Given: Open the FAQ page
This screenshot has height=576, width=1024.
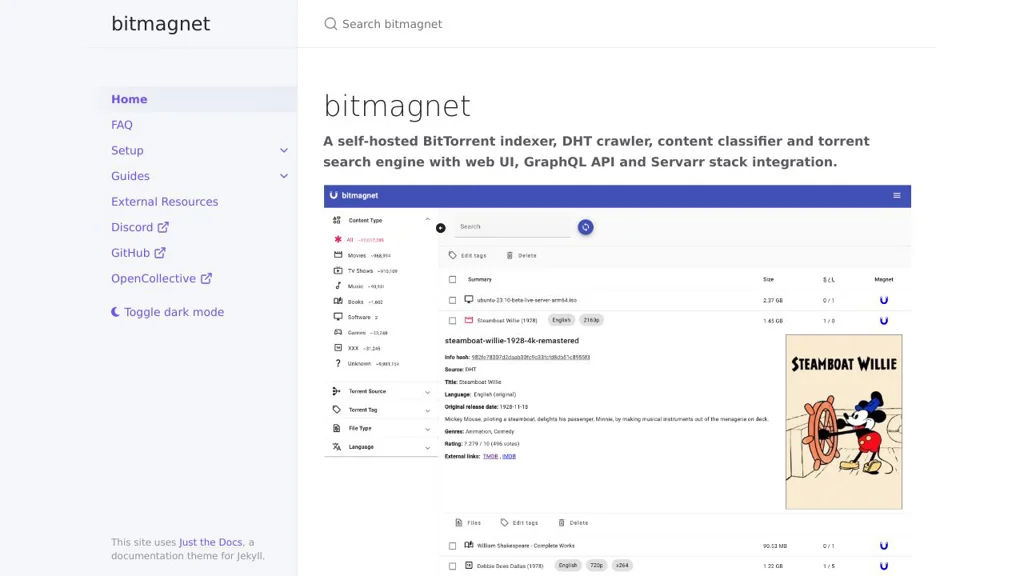Looking at the screenshot, I should (122, 125).
